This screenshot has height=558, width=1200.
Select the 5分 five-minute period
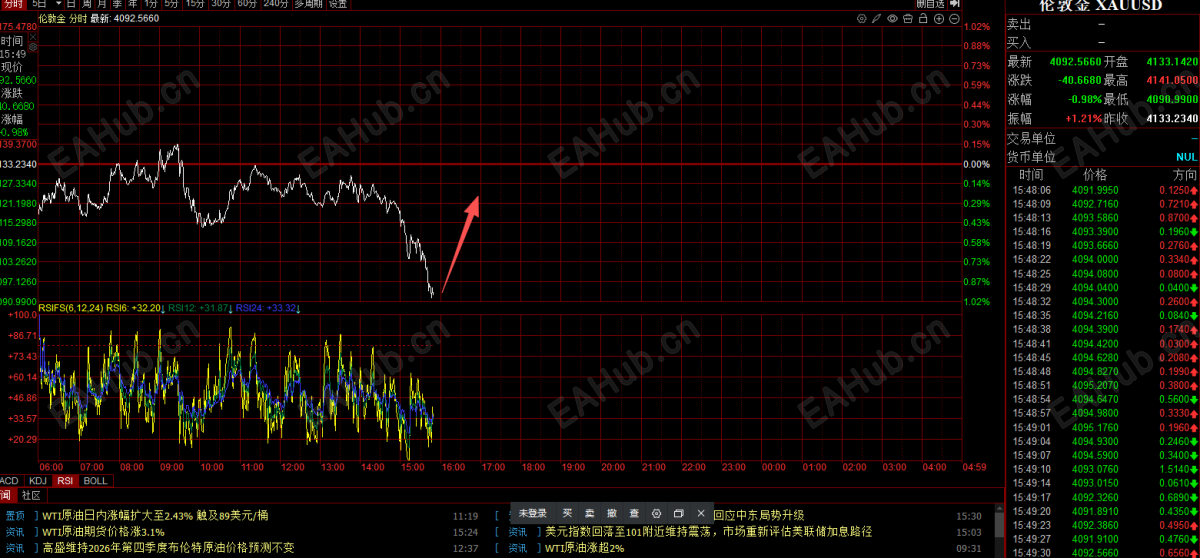(171, 4)
